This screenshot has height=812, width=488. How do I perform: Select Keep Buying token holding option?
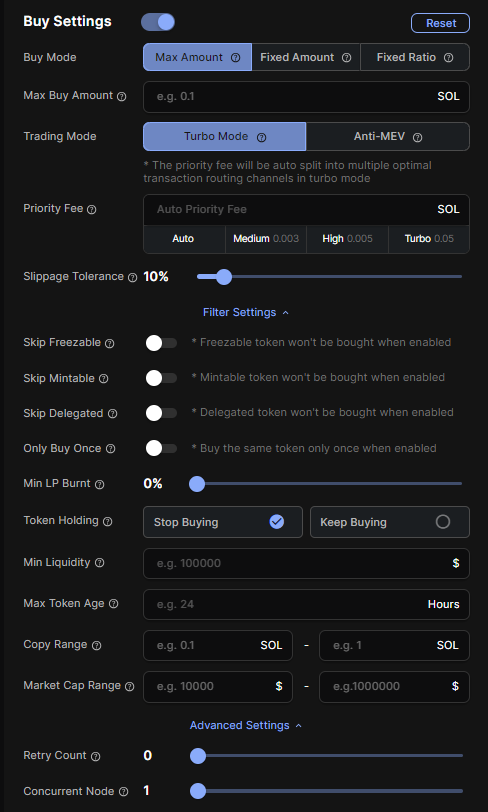click(390, 522)
